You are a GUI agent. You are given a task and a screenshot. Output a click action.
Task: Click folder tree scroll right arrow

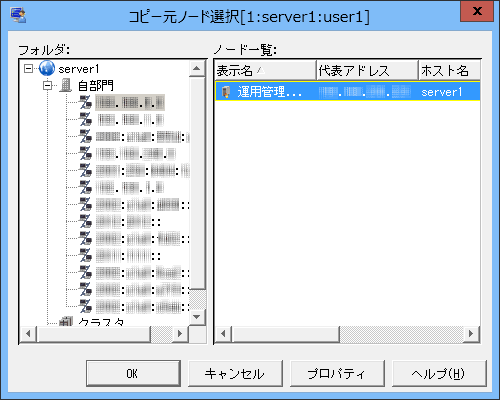180,333
